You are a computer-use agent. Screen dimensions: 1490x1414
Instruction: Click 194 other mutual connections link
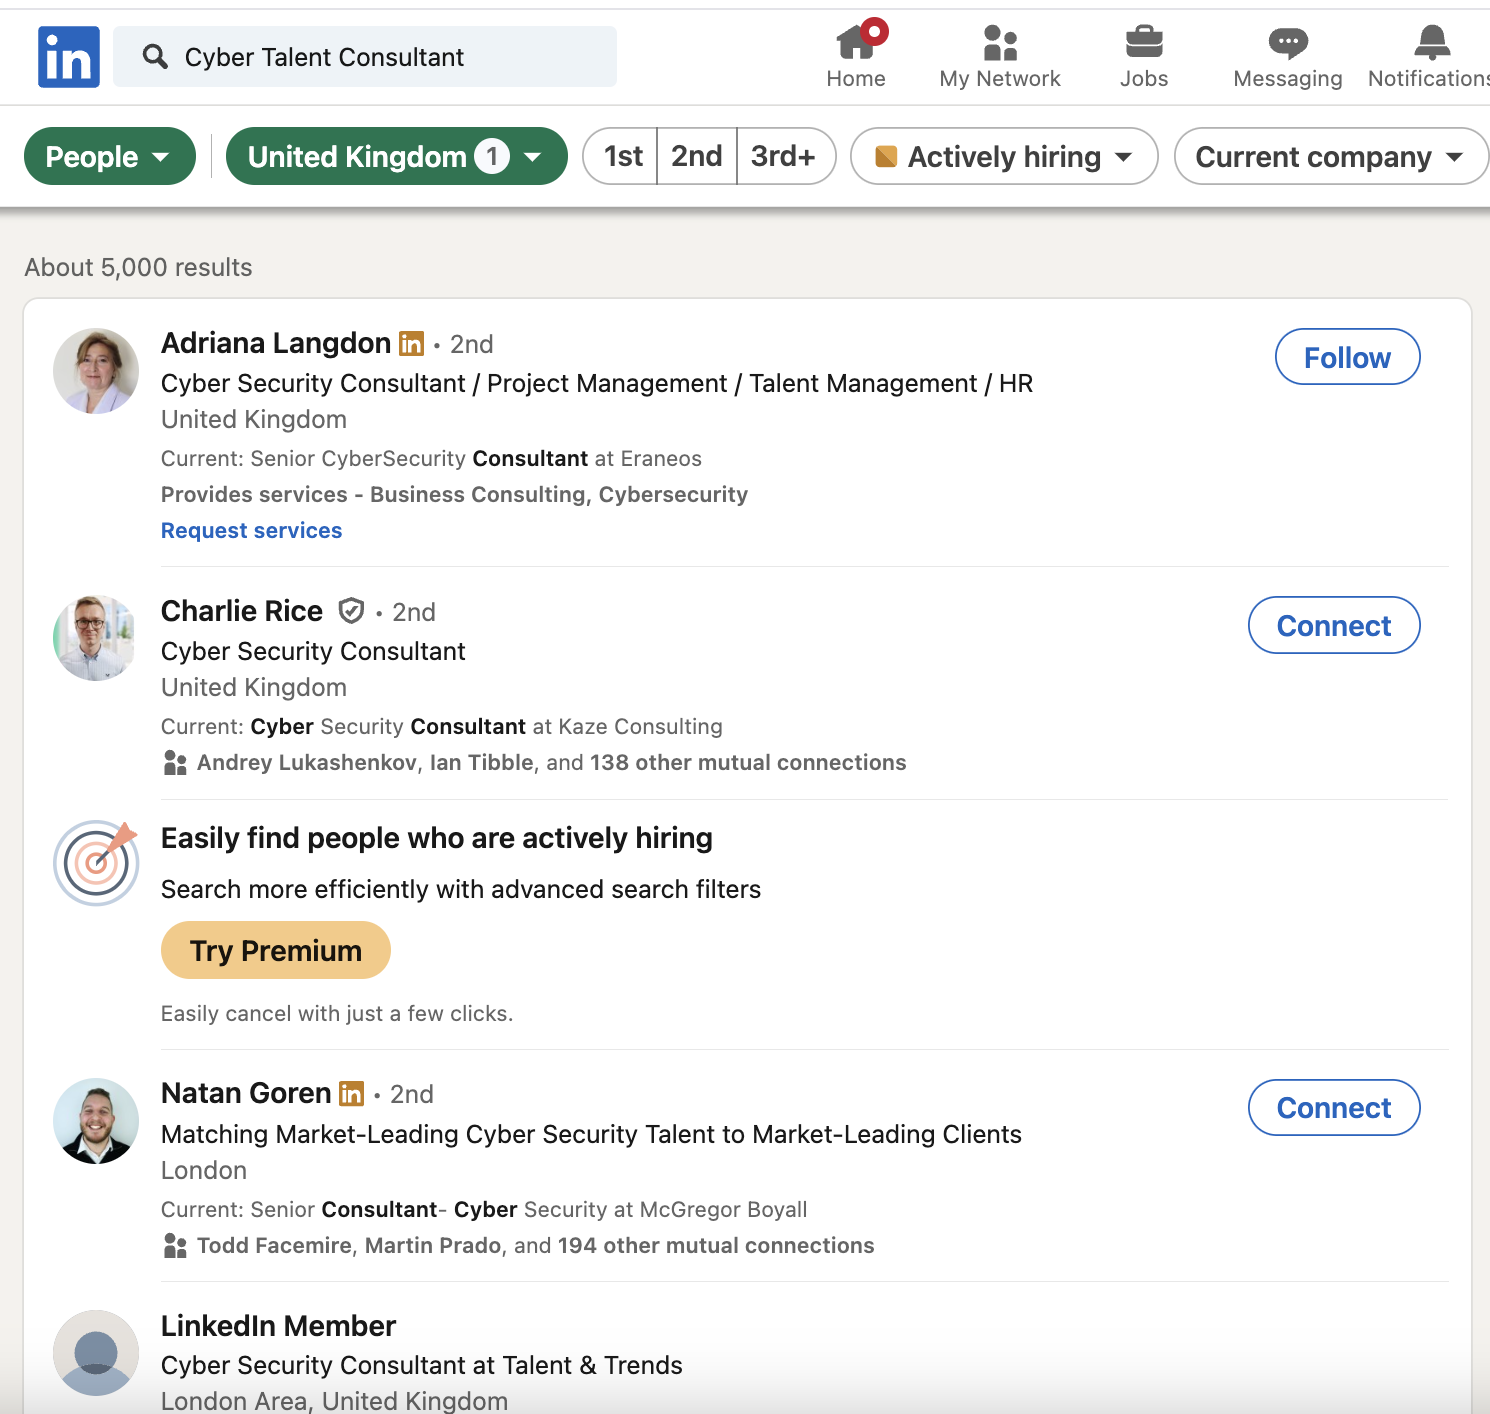point(716,1246)
